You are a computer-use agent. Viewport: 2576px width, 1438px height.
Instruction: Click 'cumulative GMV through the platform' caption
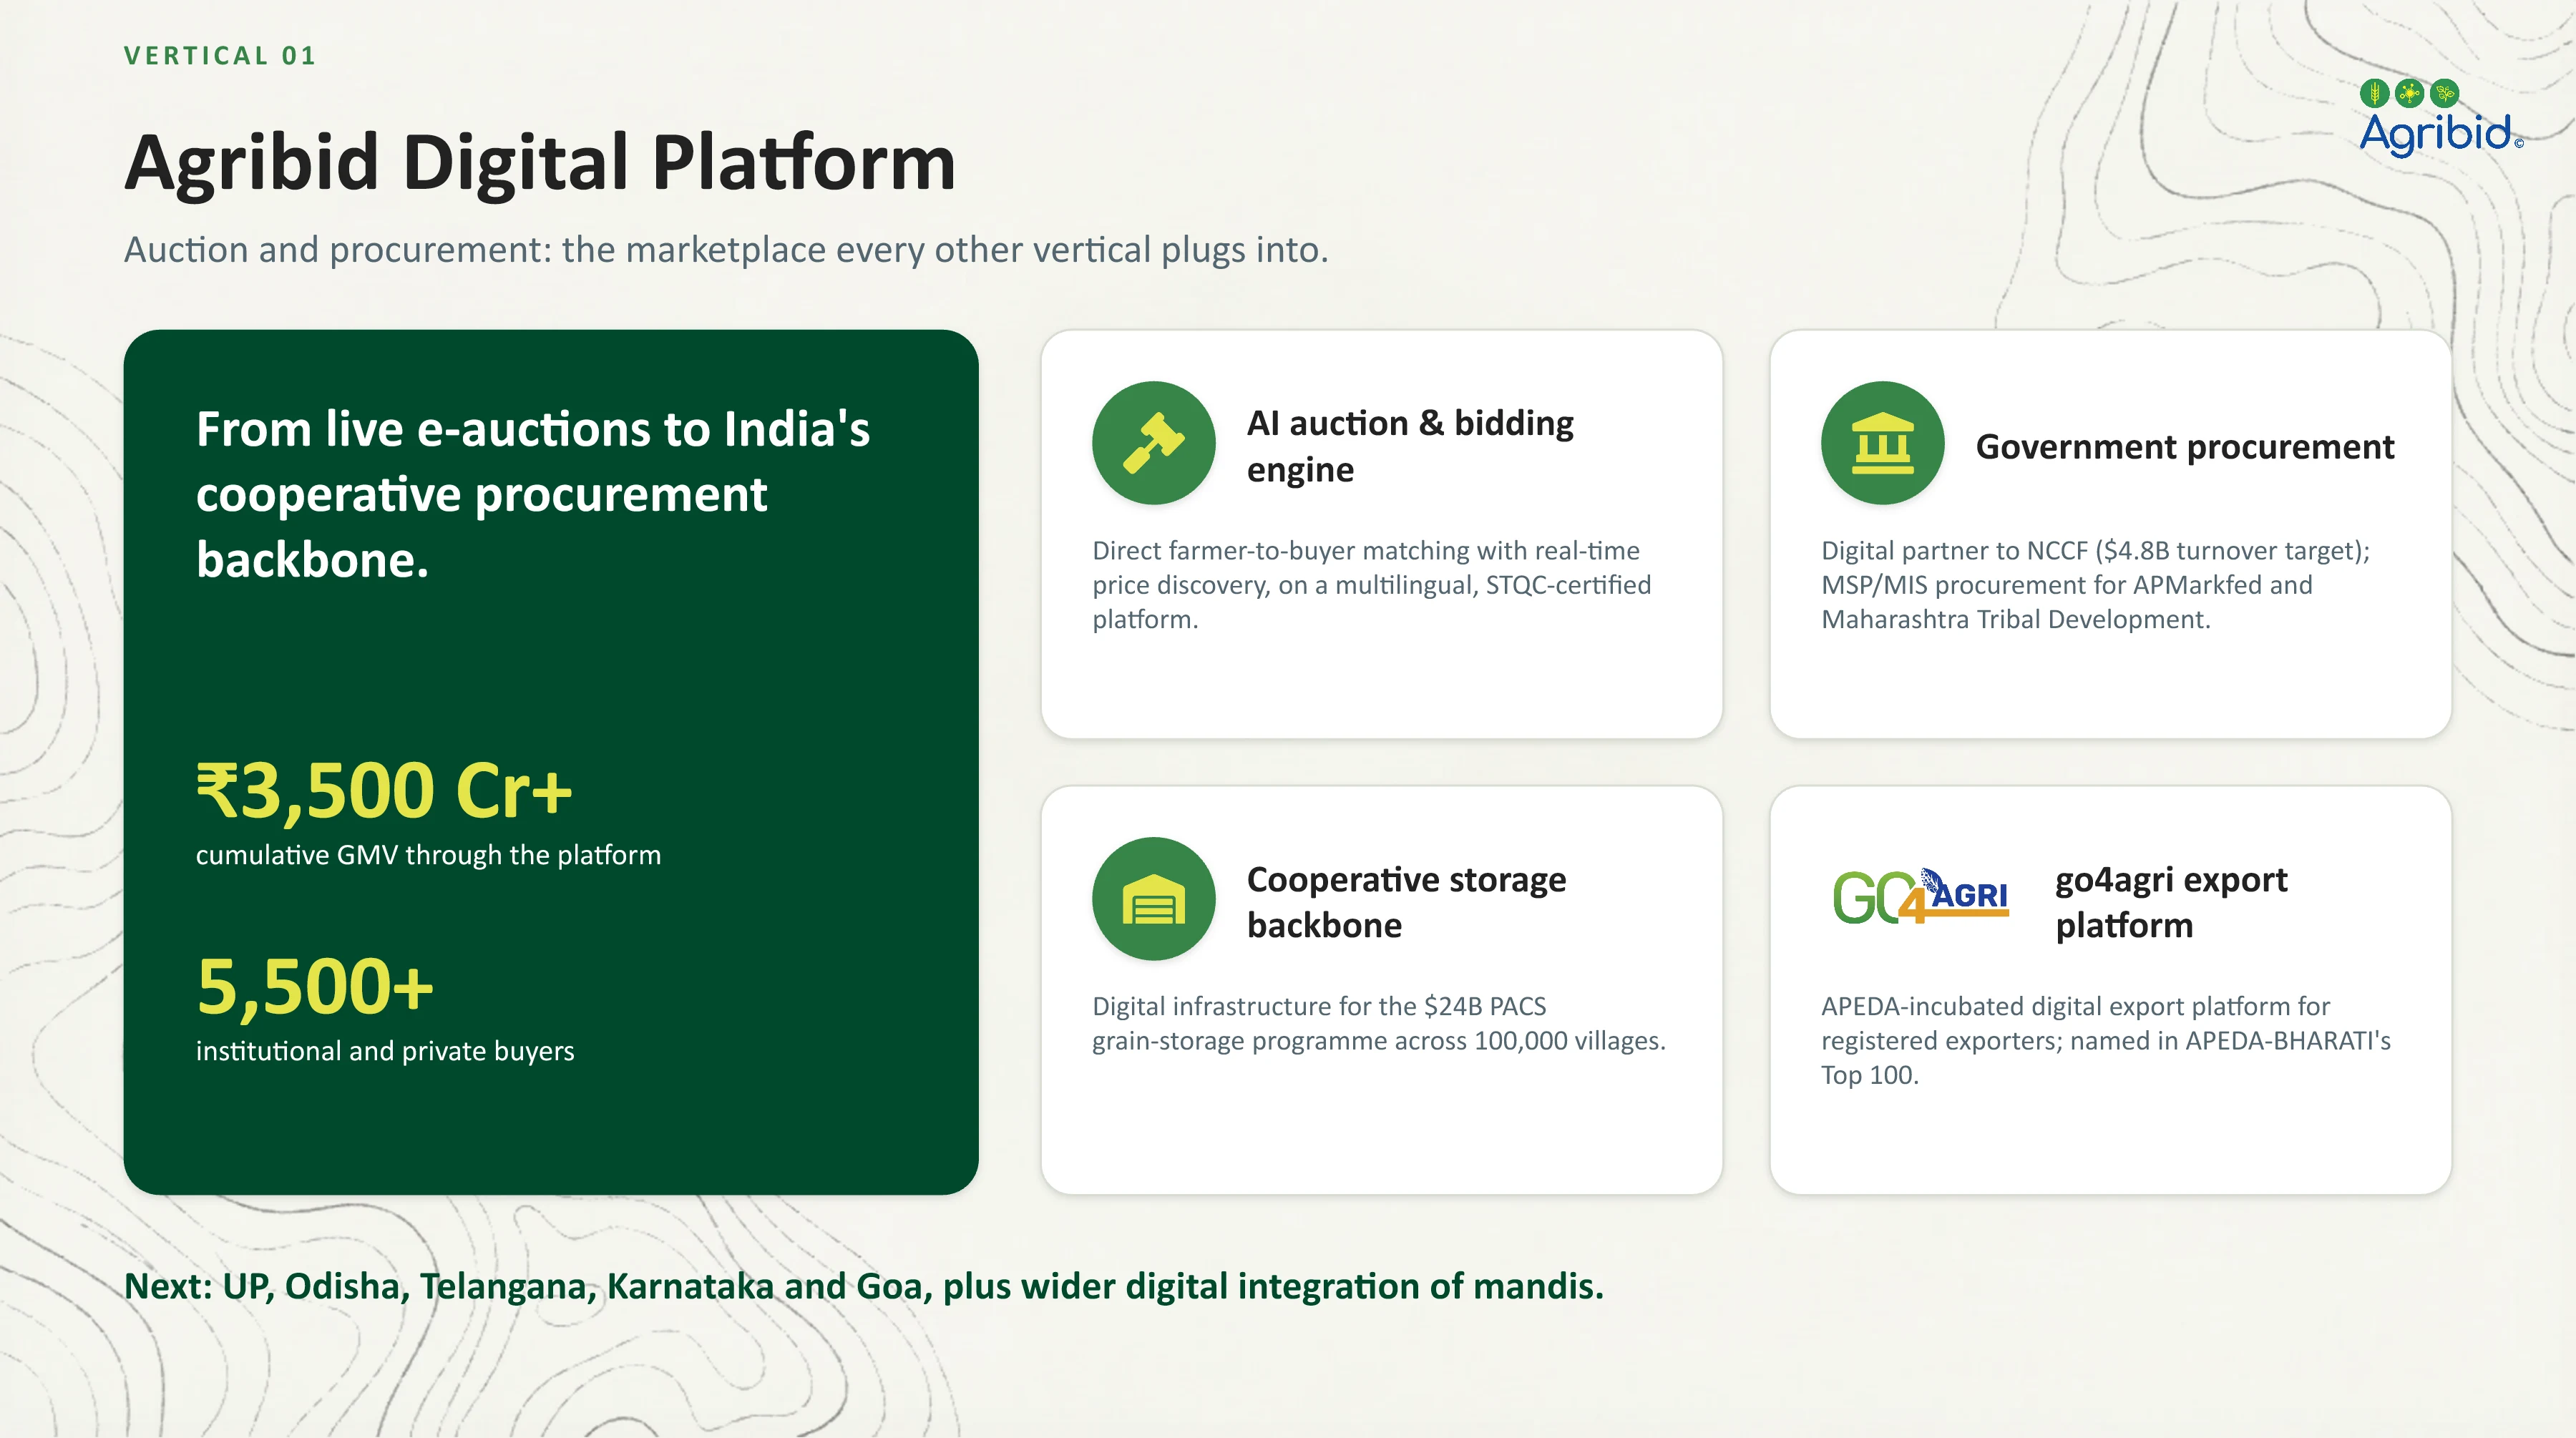(428, 855)
